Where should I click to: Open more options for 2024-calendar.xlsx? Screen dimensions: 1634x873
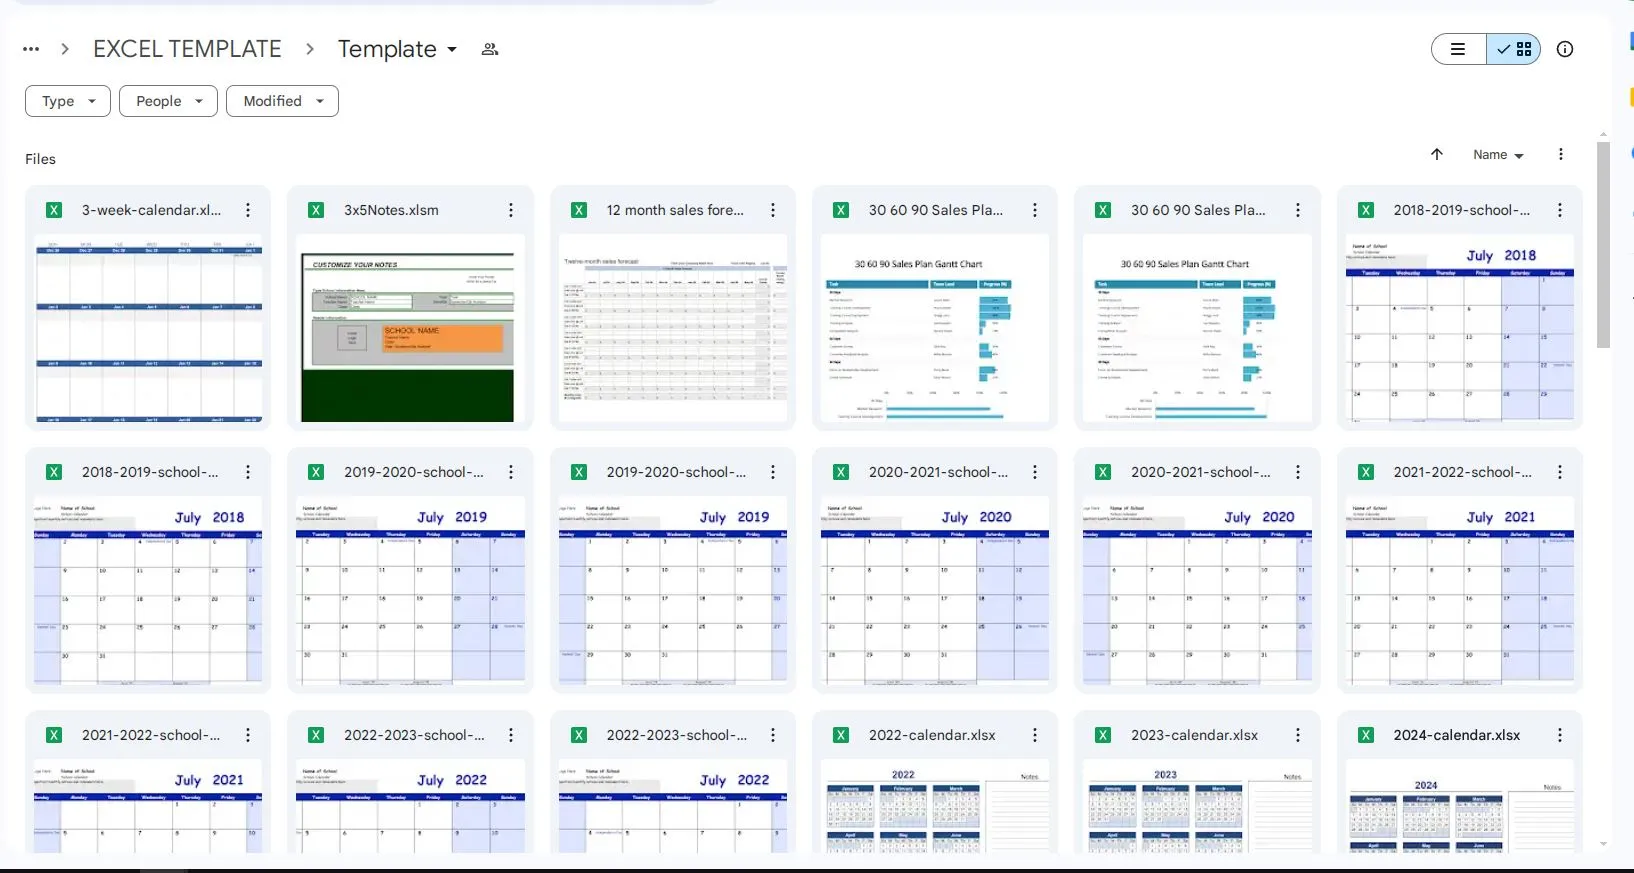(1559, 735)
